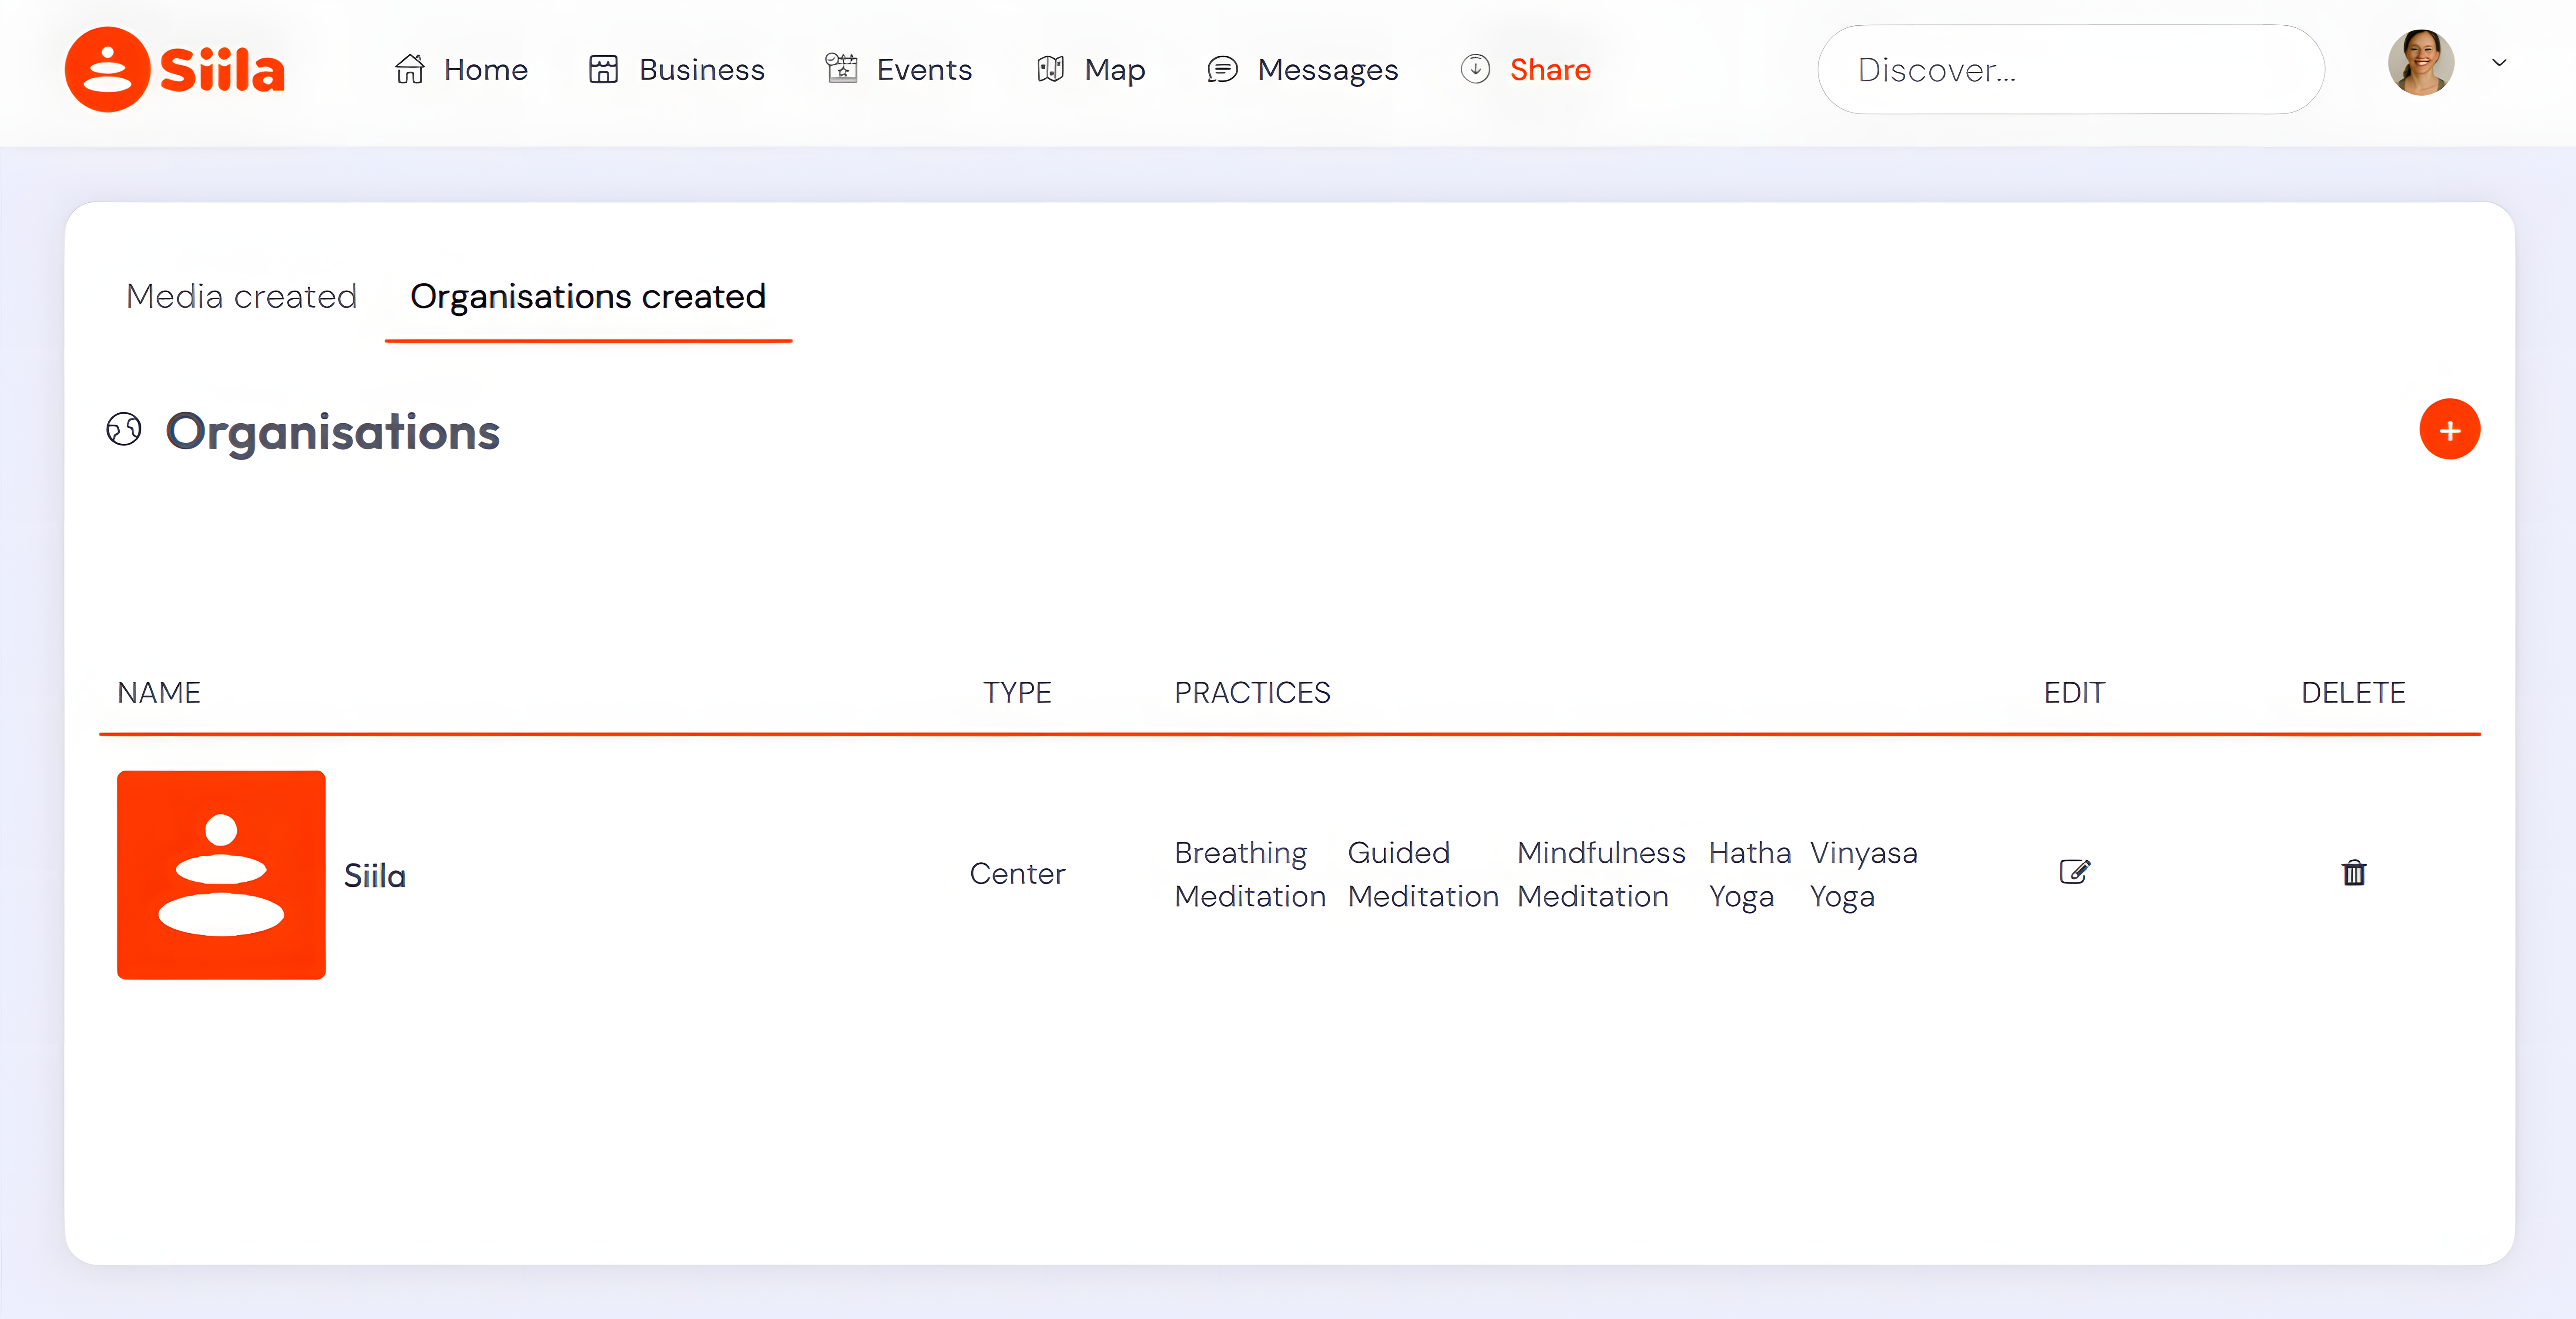Screen dimensions: 2576x1319
Task: Click the Organisations section heading
Action: tap(332, 432)
